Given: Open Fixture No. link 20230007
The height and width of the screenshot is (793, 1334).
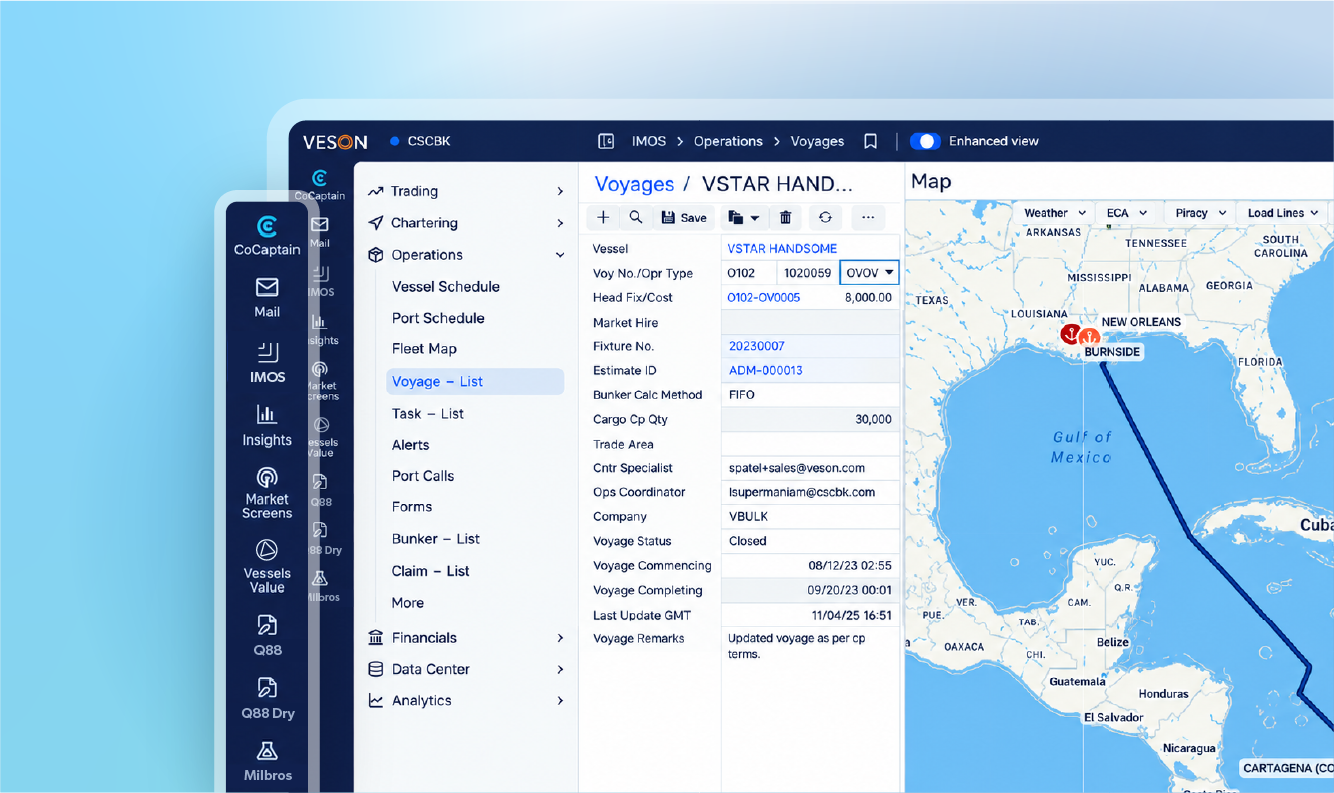Looking at the screenshot, I should click(757, 346).
